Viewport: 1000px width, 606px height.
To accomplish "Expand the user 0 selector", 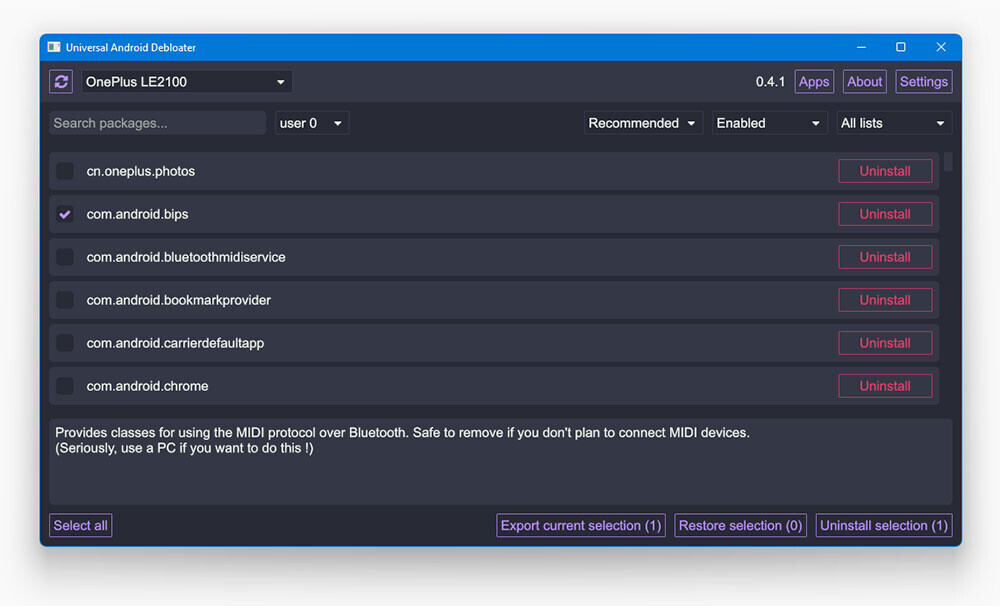I will 311,123.
